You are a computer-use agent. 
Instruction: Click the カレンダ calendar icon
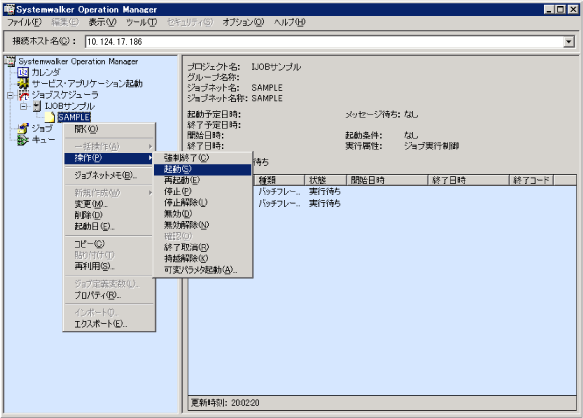click(23, 72)
